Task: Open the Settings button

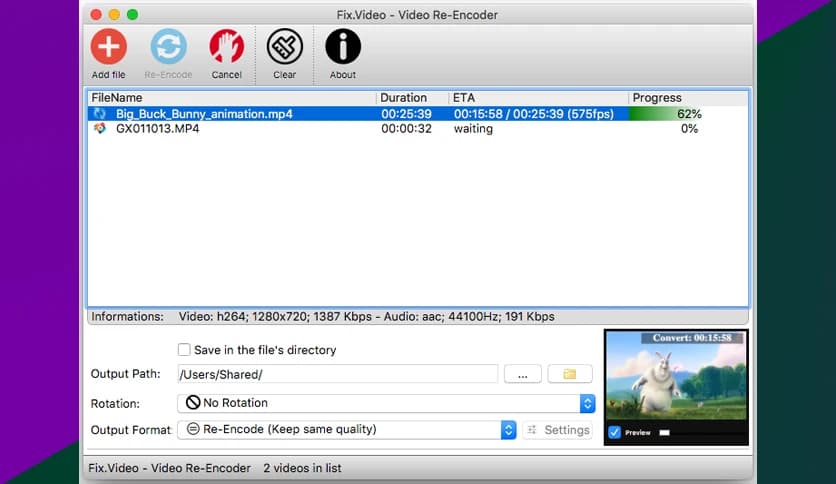Action: click(558, 430)
